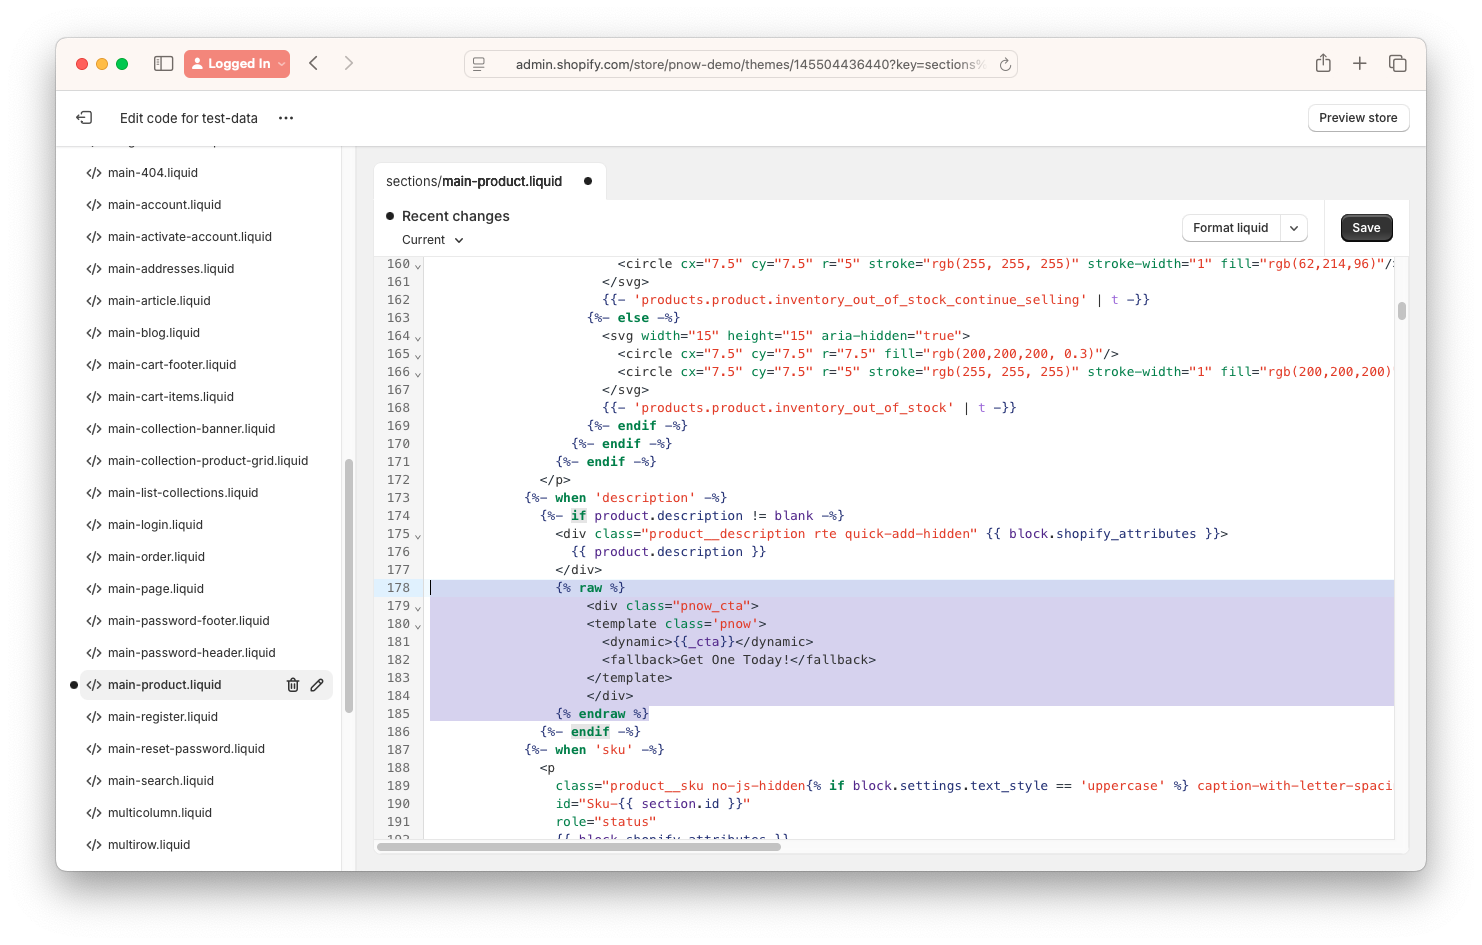Open main-collection-product-grid.liquid file

coord(208,461)
